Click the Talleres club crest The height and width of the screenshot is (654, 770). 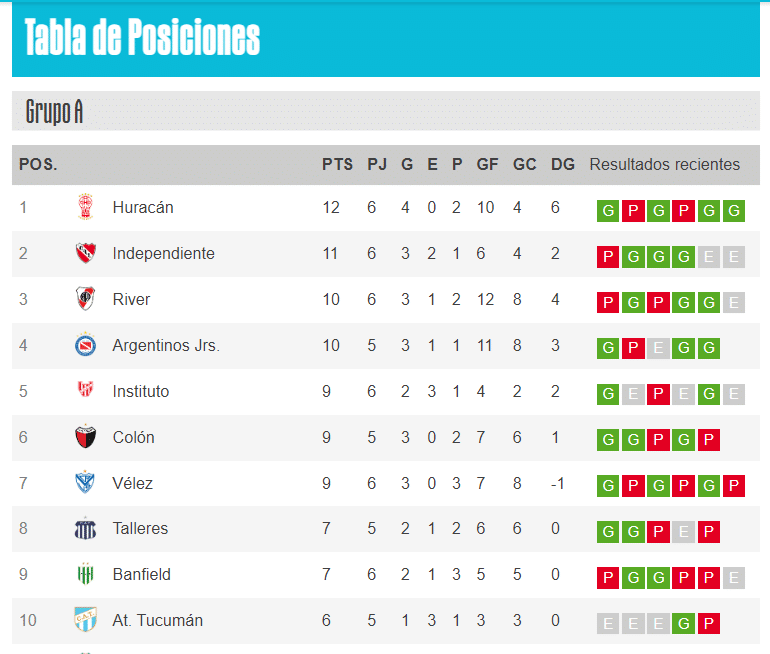85,528
